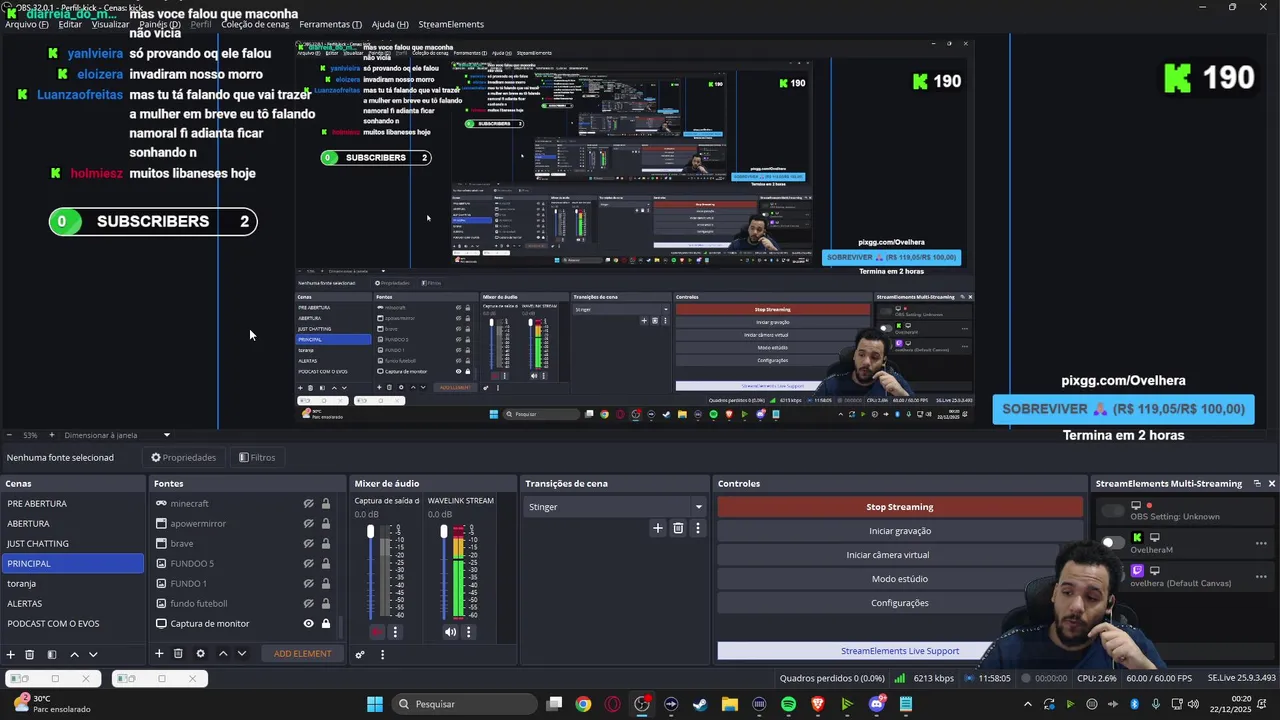Open source Propriedades button
Image resolution: width=1280 pixels, height=720 pixels.
(184, 458)
